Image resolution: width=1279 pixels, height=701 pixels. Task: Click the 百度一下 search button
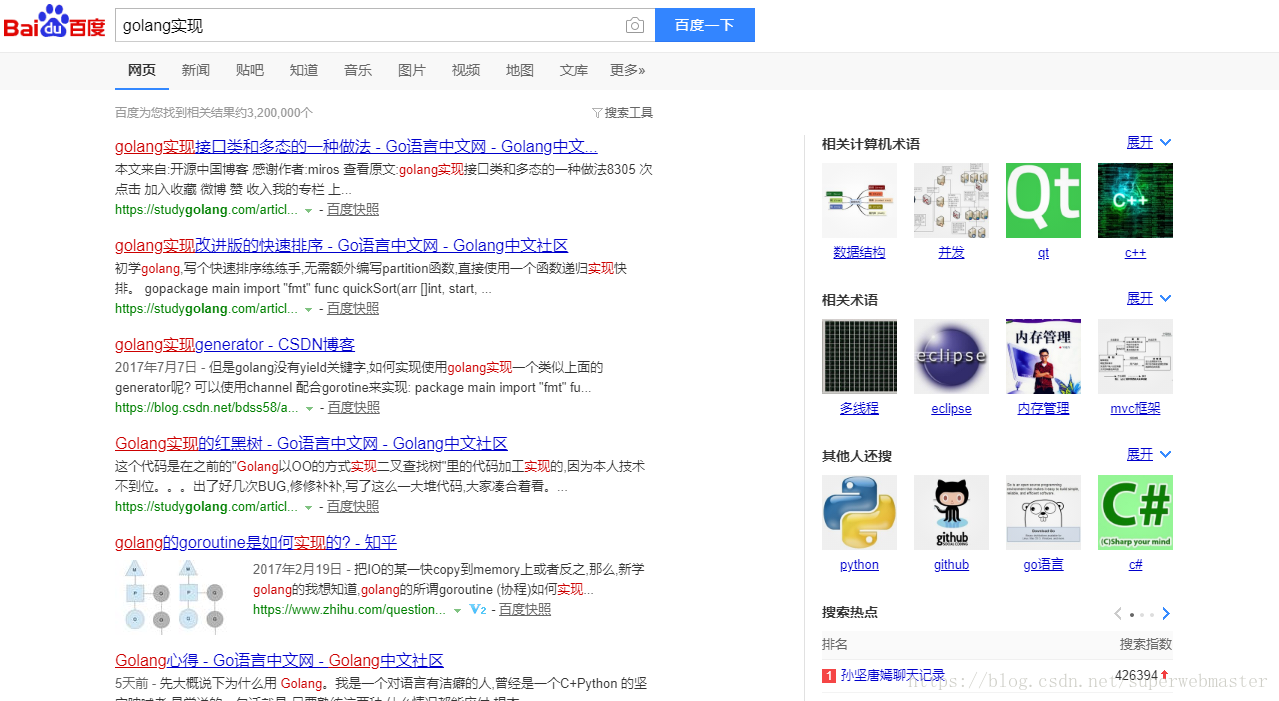(x=705, y=25)
